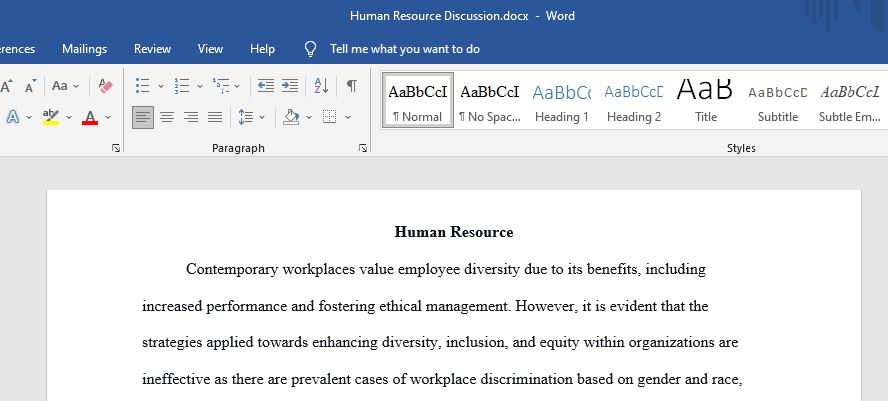This screenshot has width=888, height=401.
Task: Open line and paragraph spacing options
Action: 246,117
